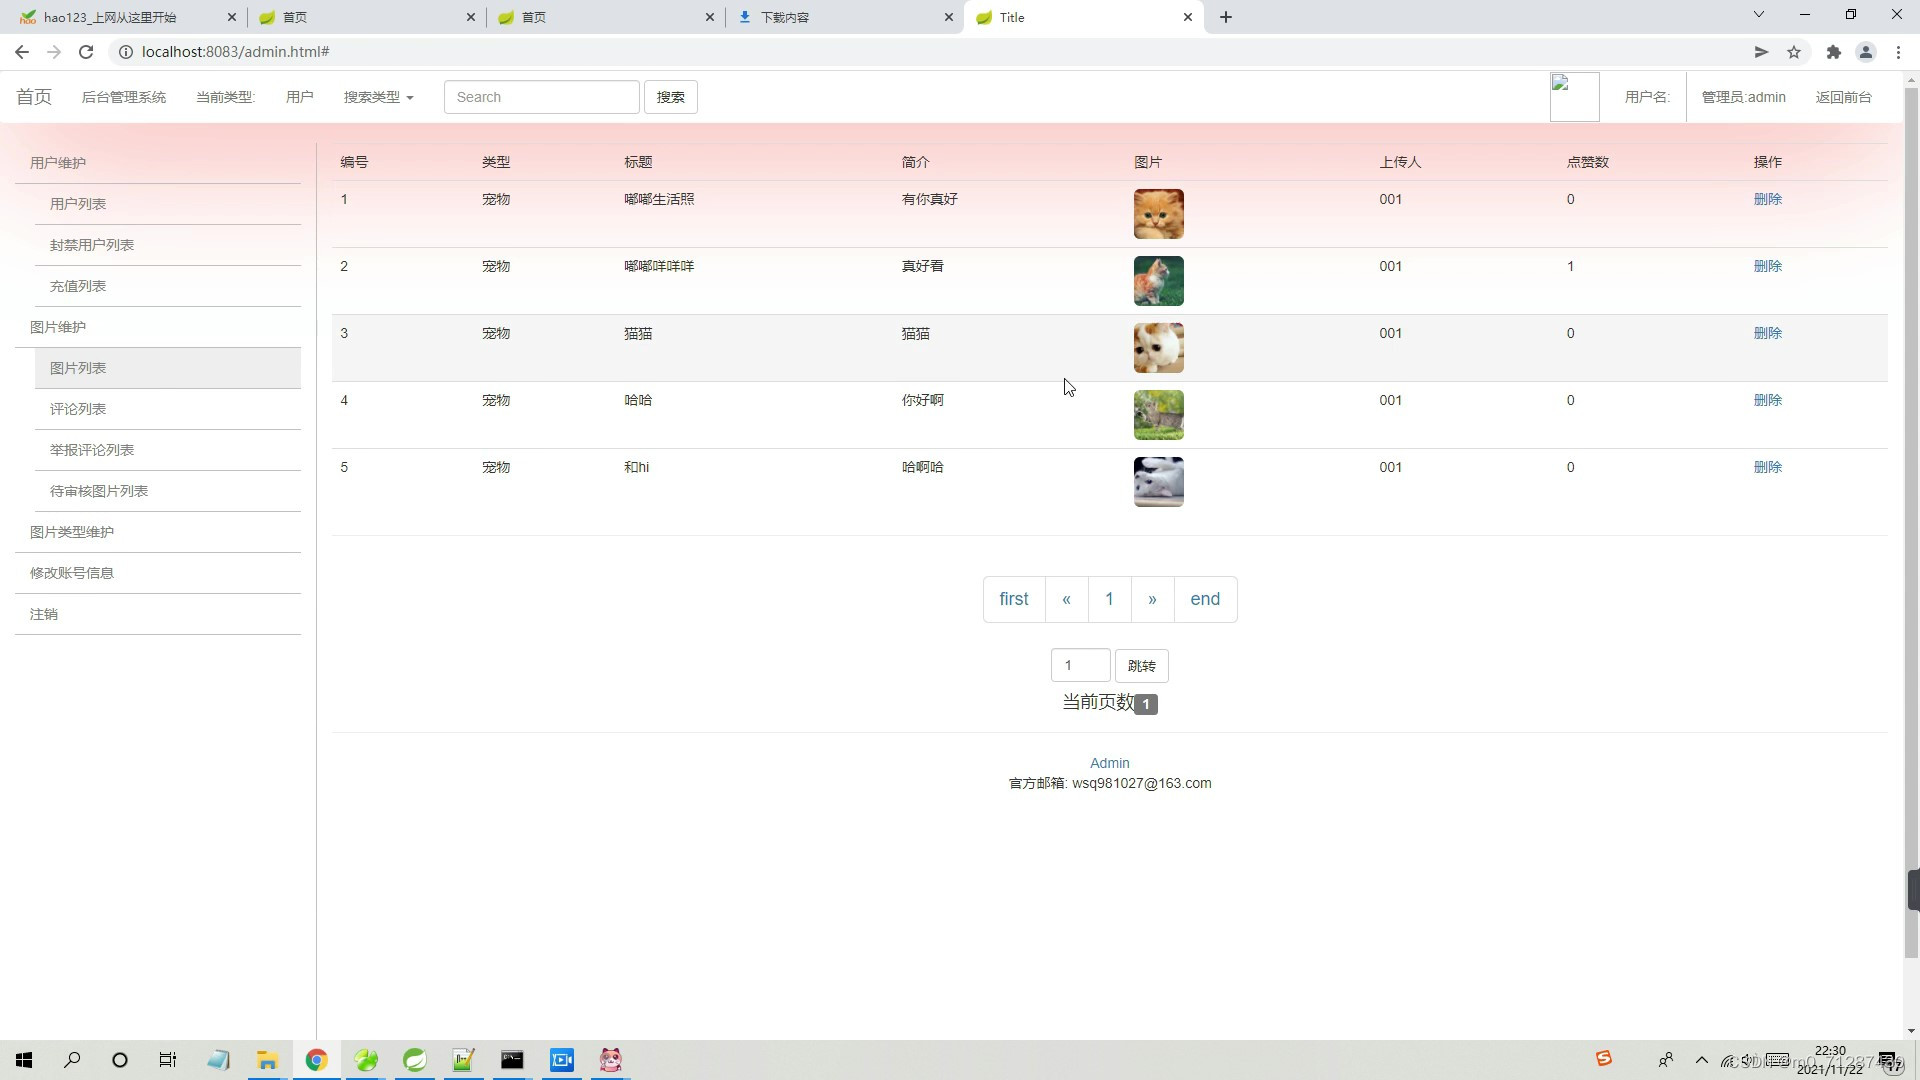Open the 搜索类型 dropdown menu
This screenshot has width=1920, height=1080.
point(378,97)
